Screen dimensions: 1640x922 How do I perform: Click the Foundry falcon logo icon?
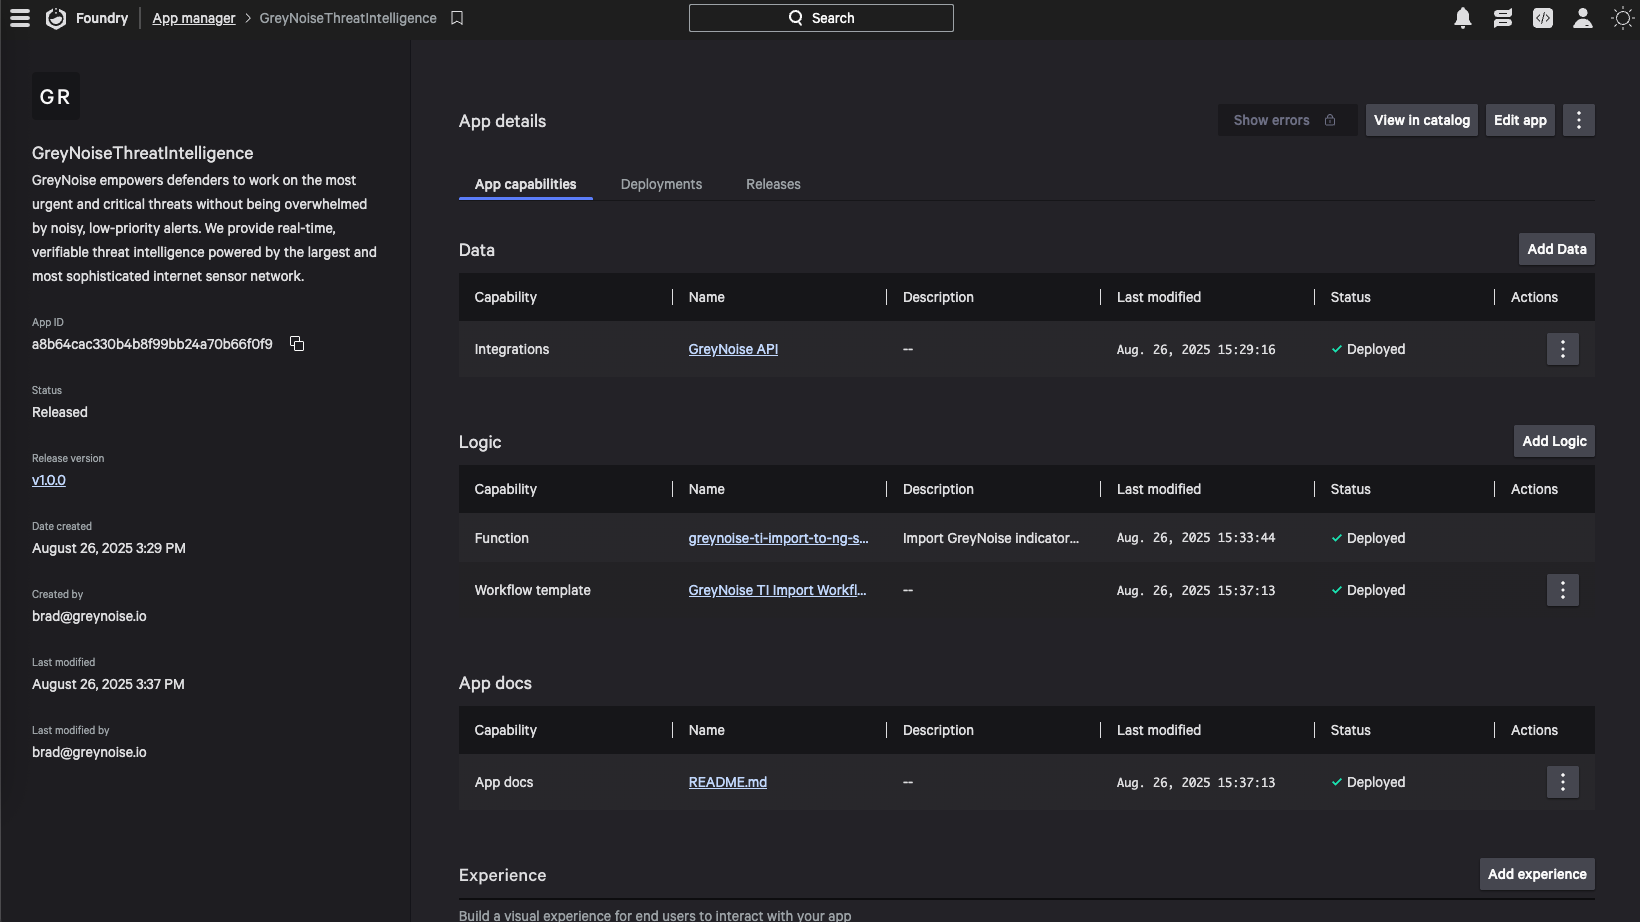(x=56, y=18)
